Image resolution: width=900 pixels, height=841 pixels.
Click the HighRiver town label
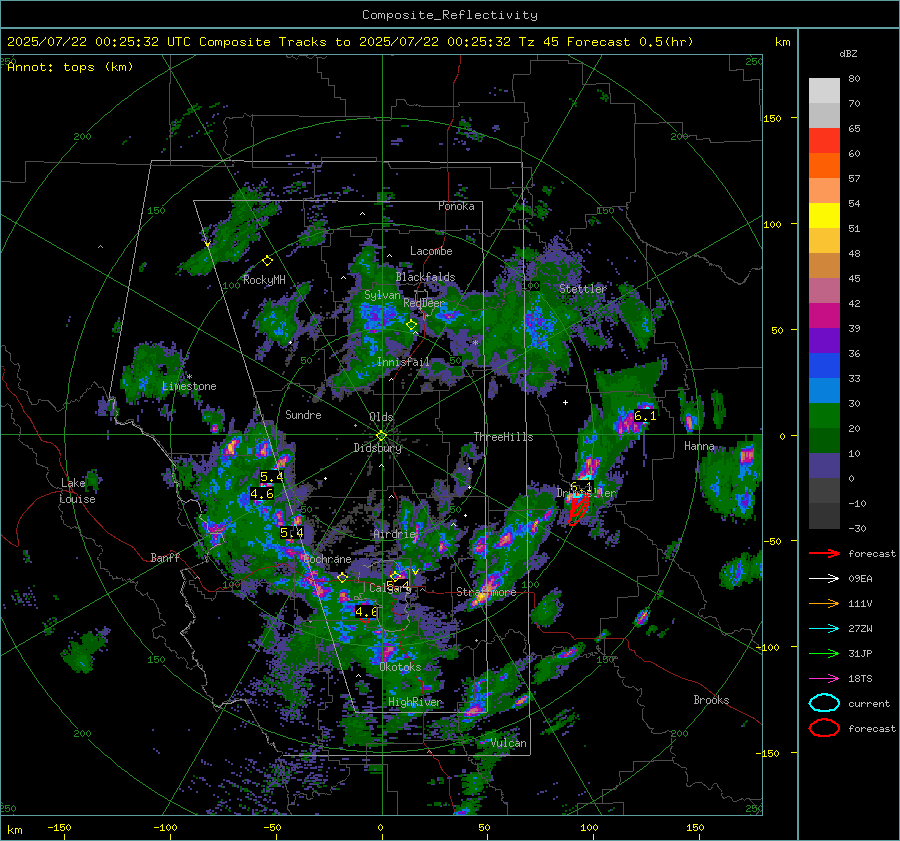[414, 702]
